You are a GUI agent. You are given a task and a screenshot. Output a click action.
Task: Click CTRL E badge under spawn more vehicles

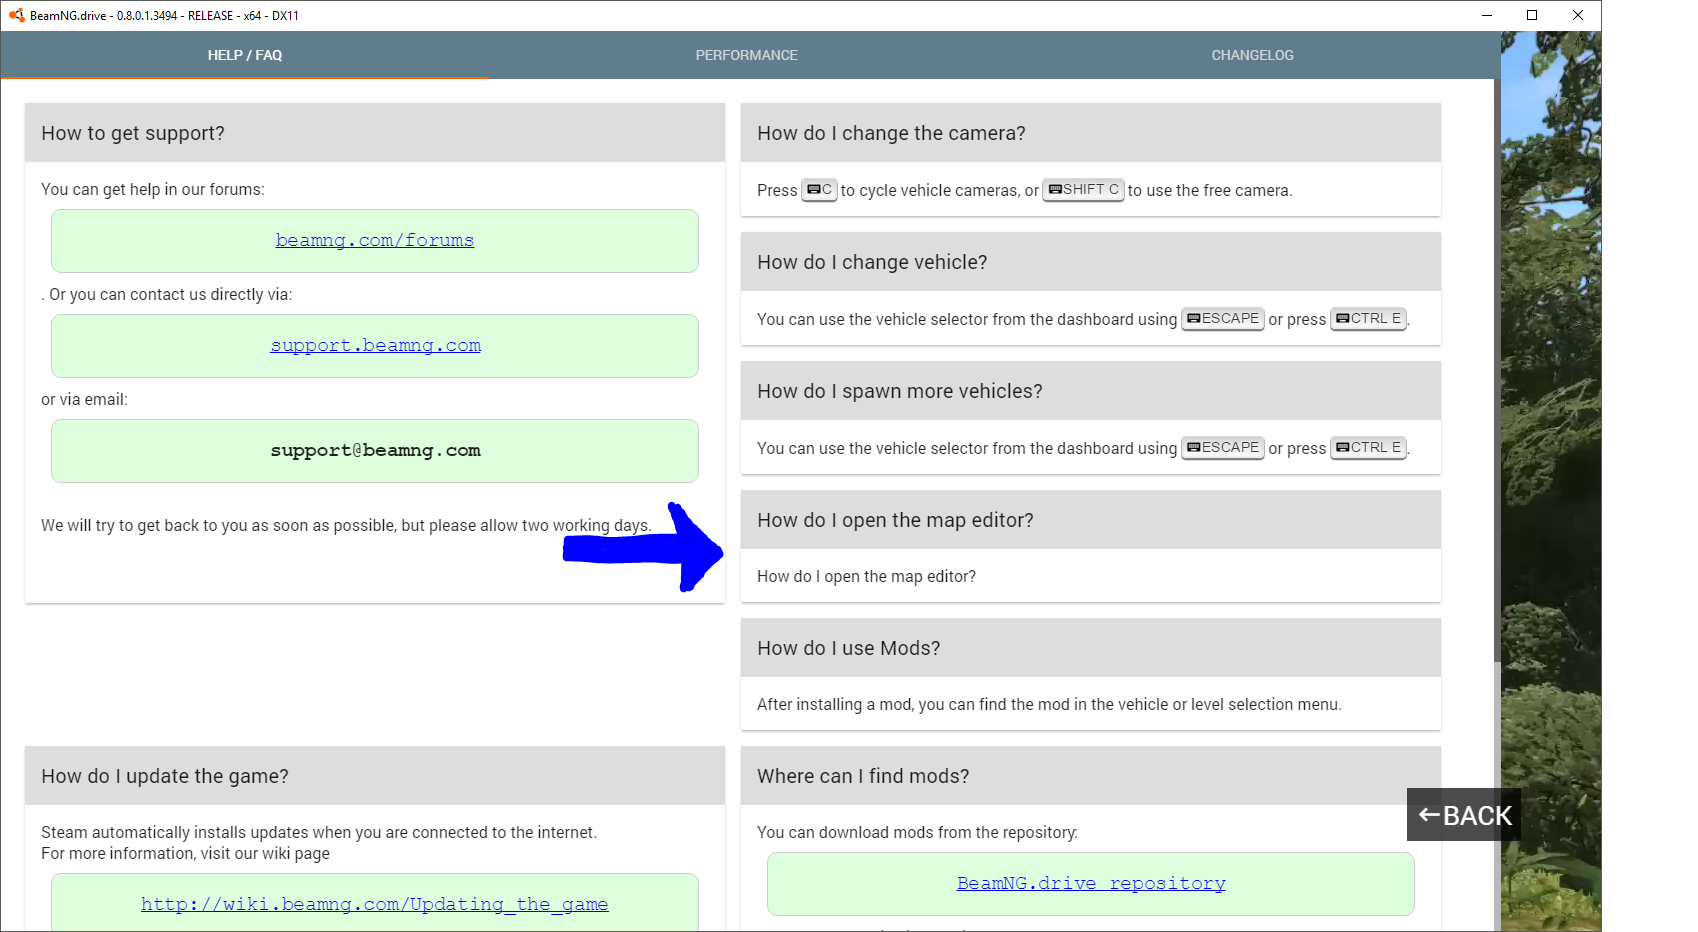click(x=1369, y=448)
